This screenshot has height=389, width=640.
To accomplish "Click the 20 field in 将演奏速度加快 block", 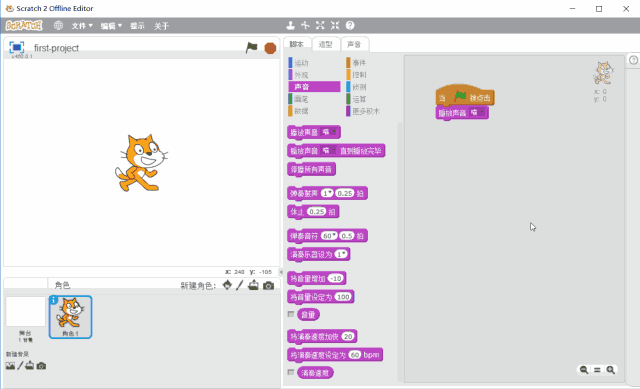I will pos(348,336).
